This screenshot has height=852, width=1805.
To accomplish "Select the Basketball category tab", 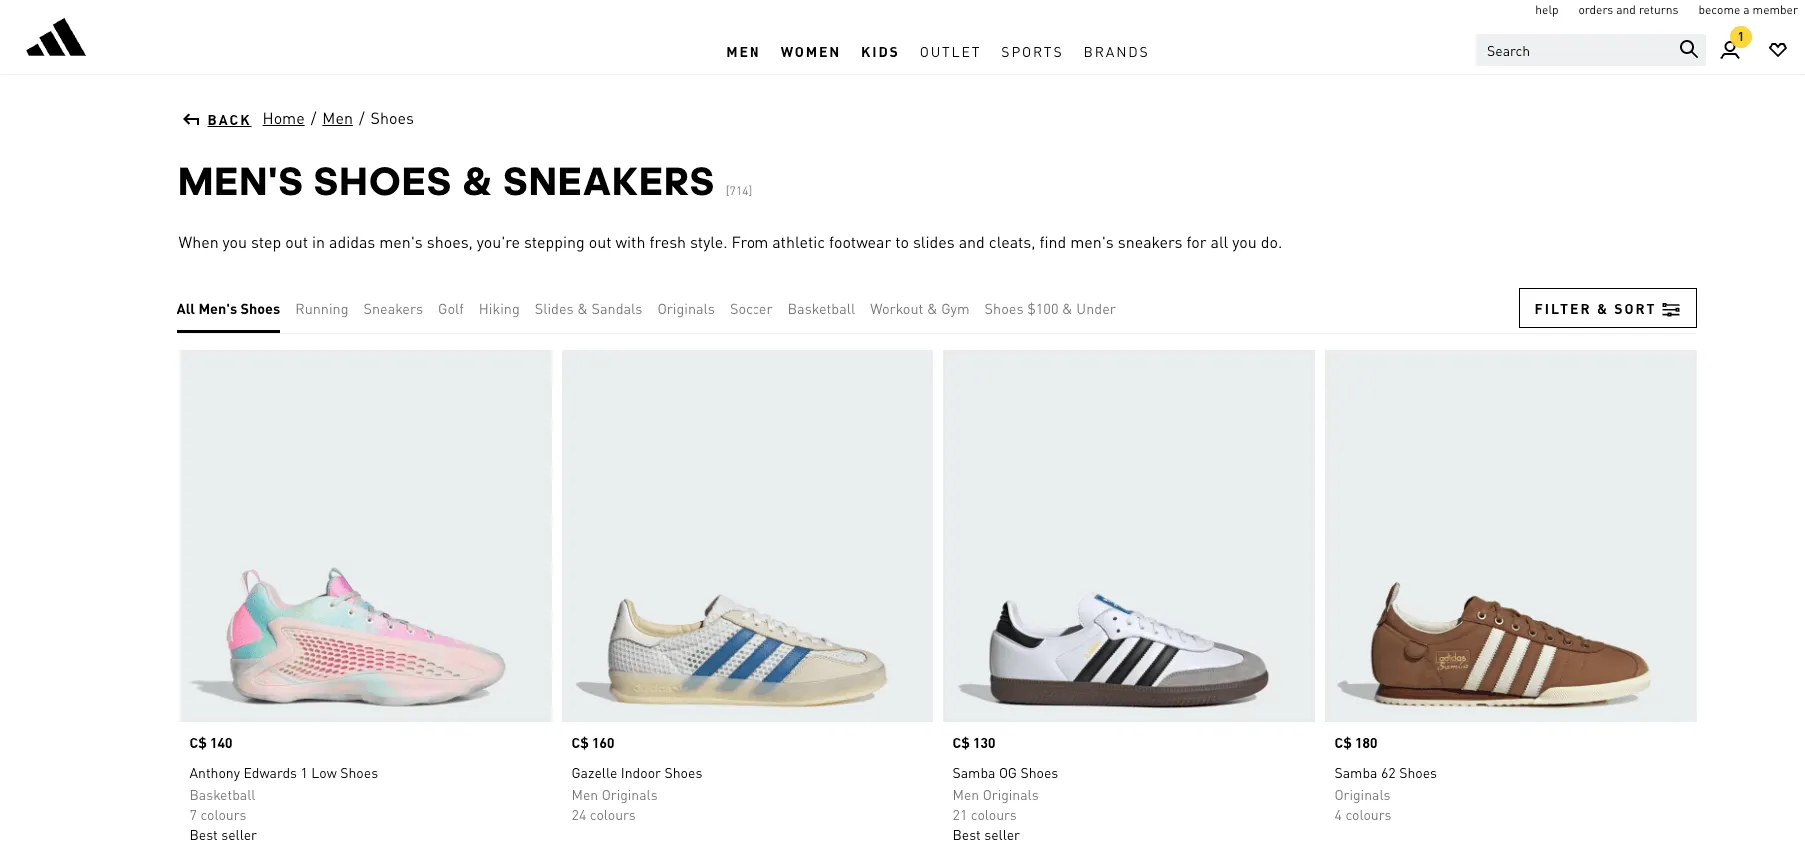I will (820, 309).
